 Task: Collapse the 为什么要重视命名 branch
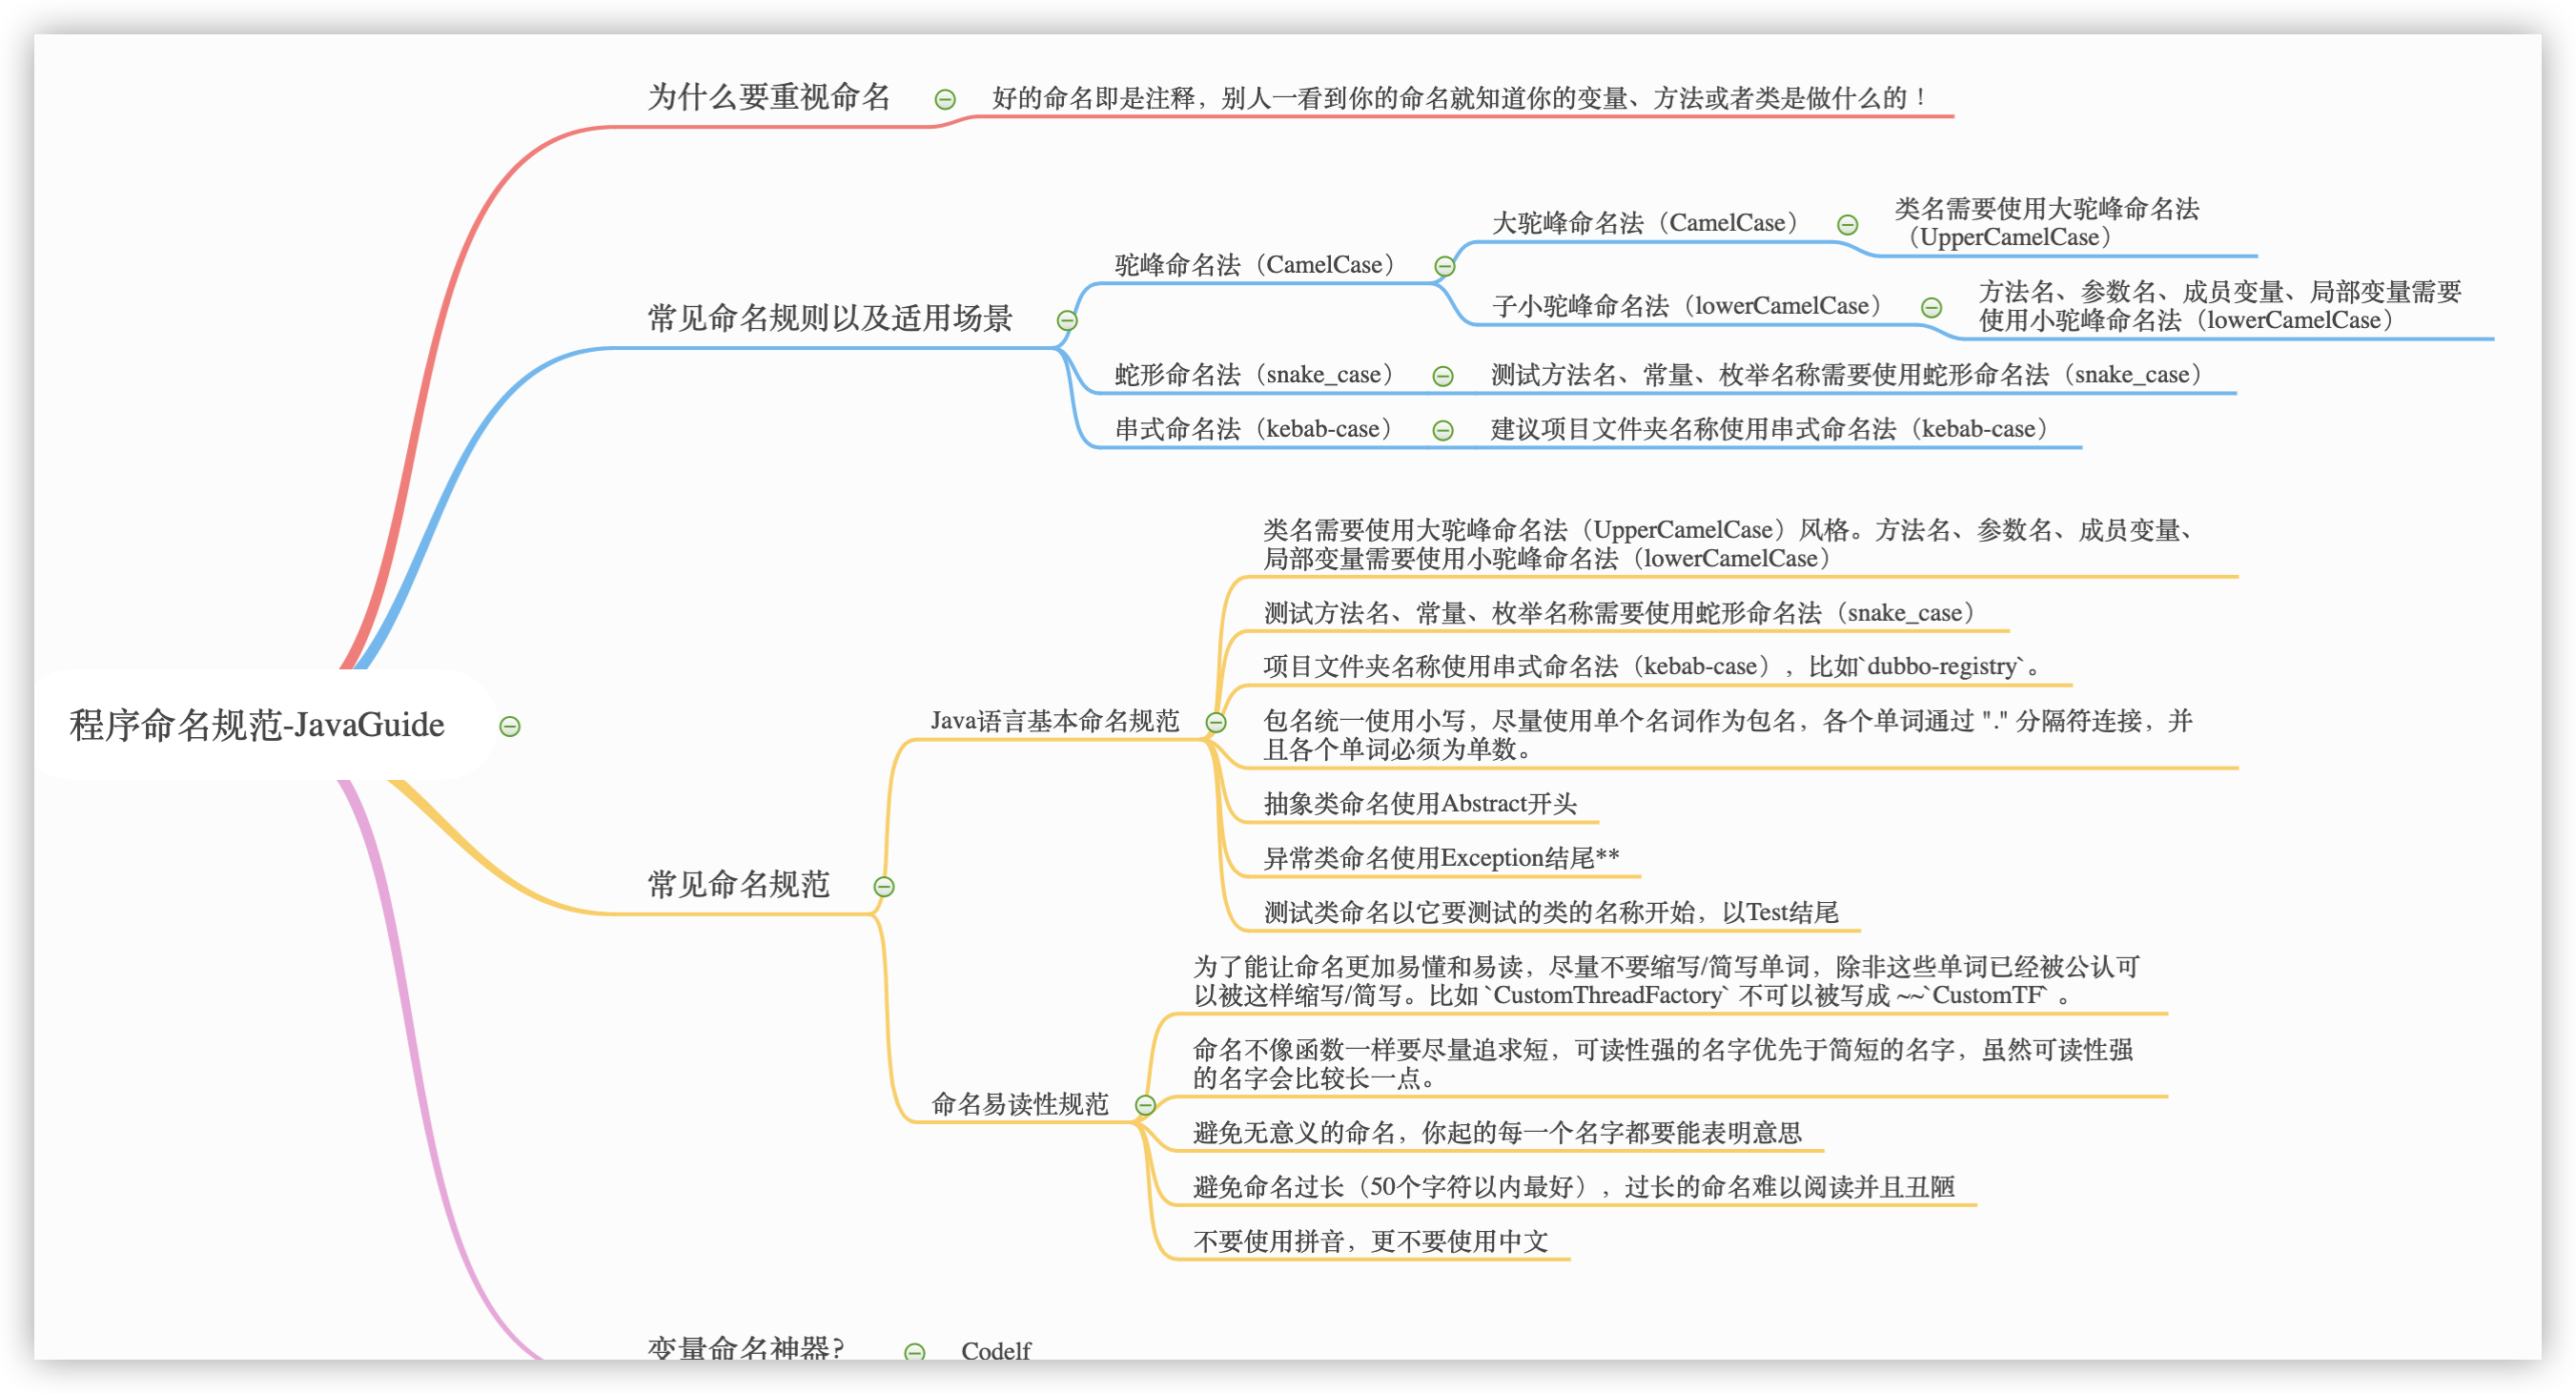click(945, 99)
